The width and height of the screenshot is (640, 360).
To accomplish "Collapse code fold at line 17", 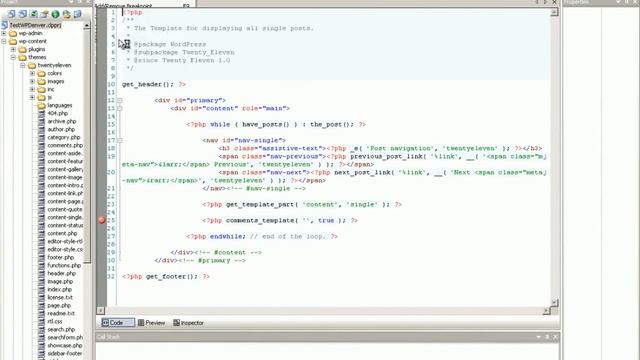I will point(120,140).
